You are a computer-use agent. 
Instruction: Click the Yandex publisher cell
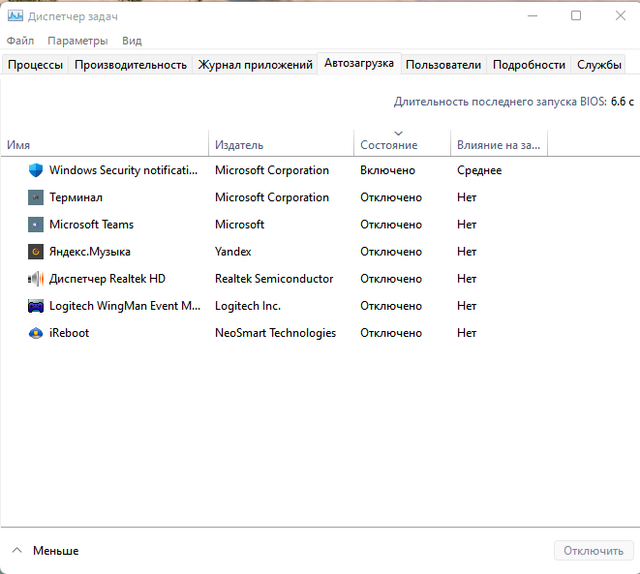(x=233, y=251)
